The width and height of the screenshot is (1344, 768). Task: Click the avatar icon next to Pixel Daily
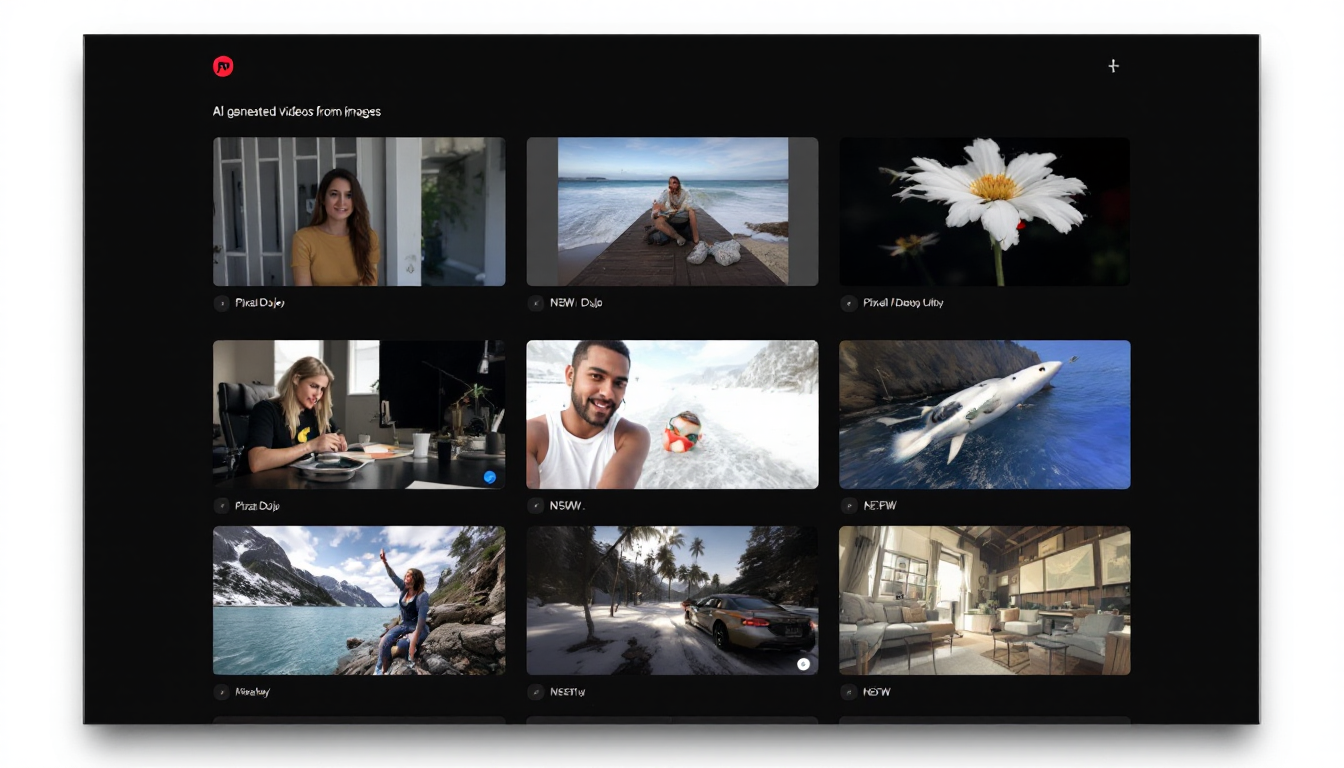click(x=221, y=303)
